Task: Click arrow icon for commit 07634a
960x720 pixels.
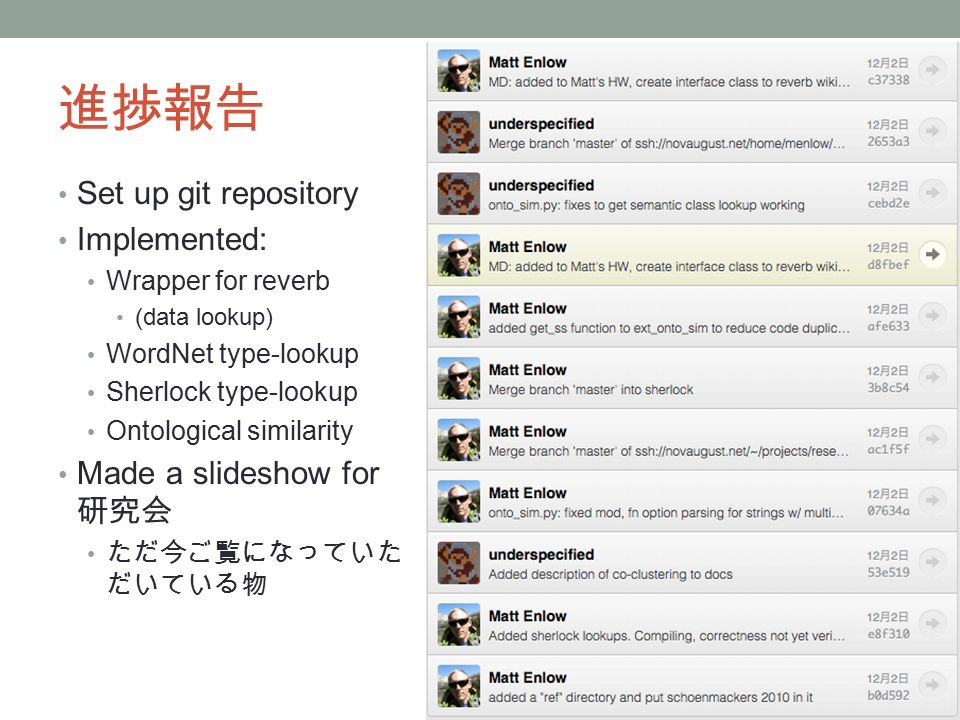Action: pyautogui.click(x=932, y=500)
